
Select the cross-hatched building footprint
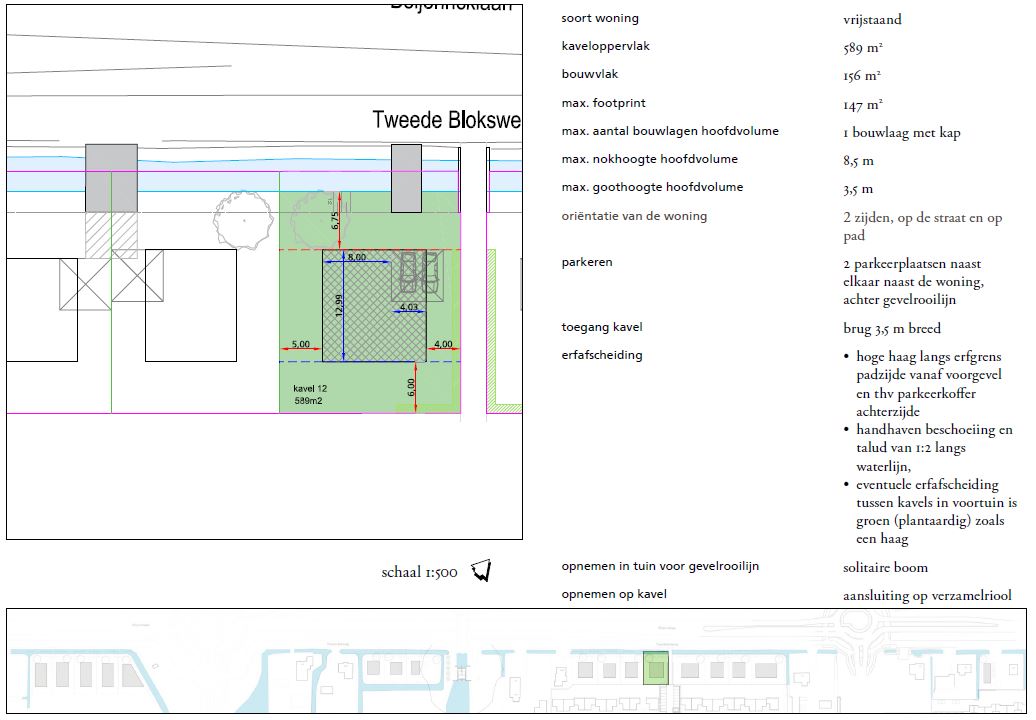click(x=373, y=306)
